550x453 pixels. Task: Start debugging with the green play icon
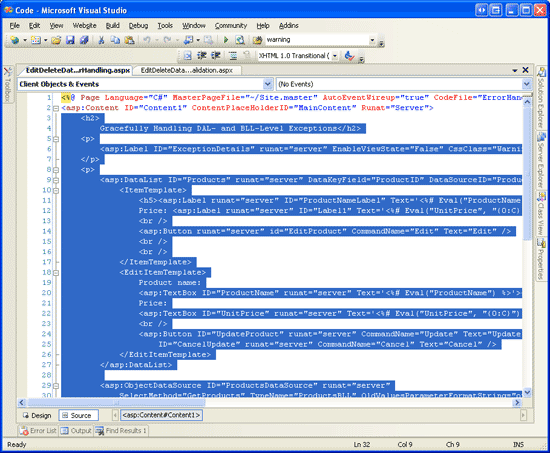(226, 40)
